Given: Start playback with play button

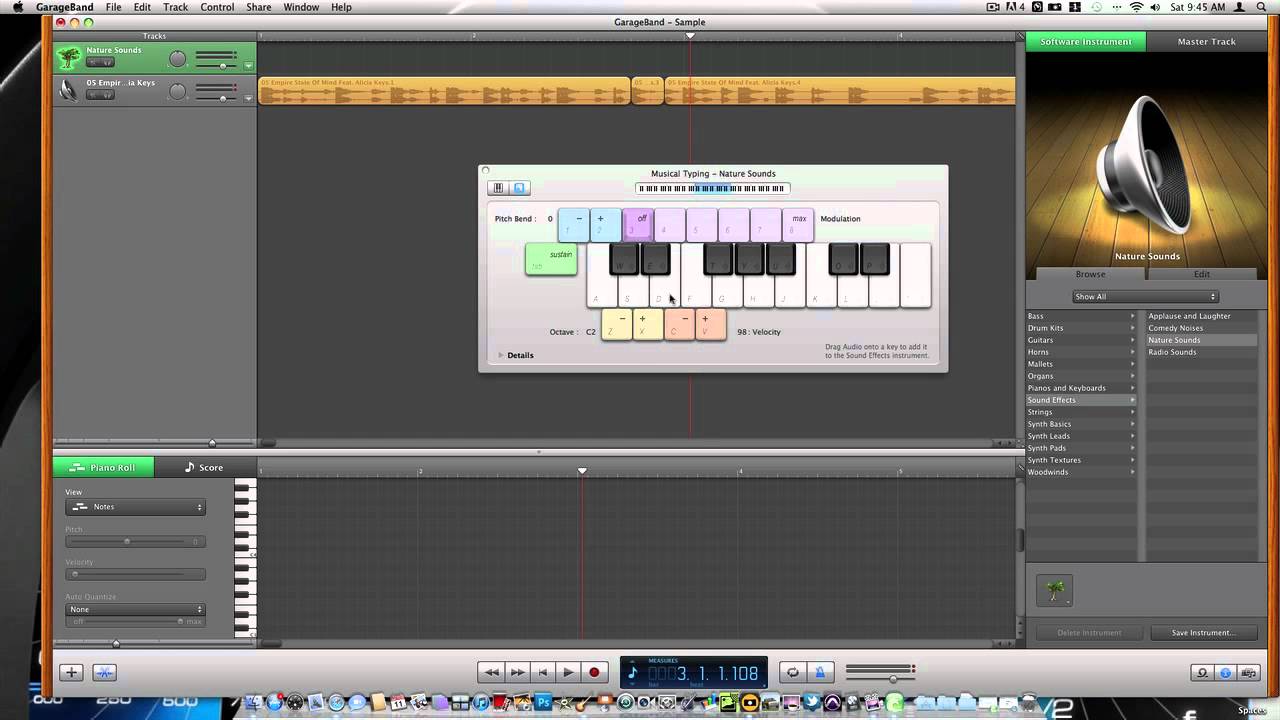Looking at the screenshot, I should (x=568, y=673).
